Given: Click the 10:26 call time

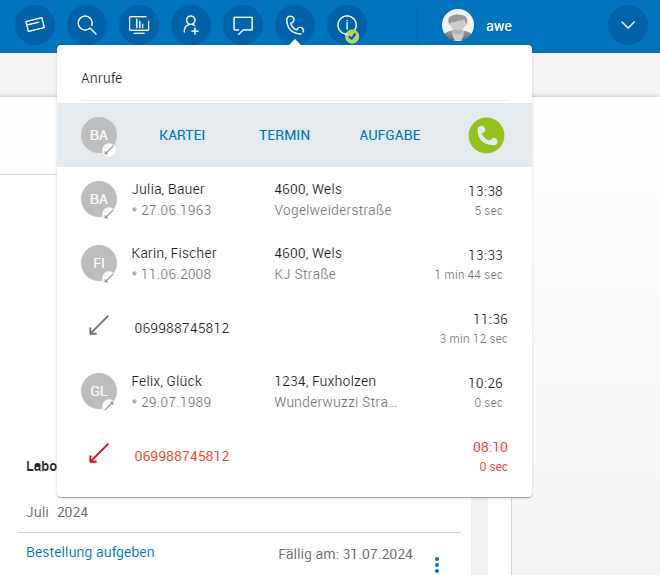Looking at the screenshot, I should coord(486,383).
